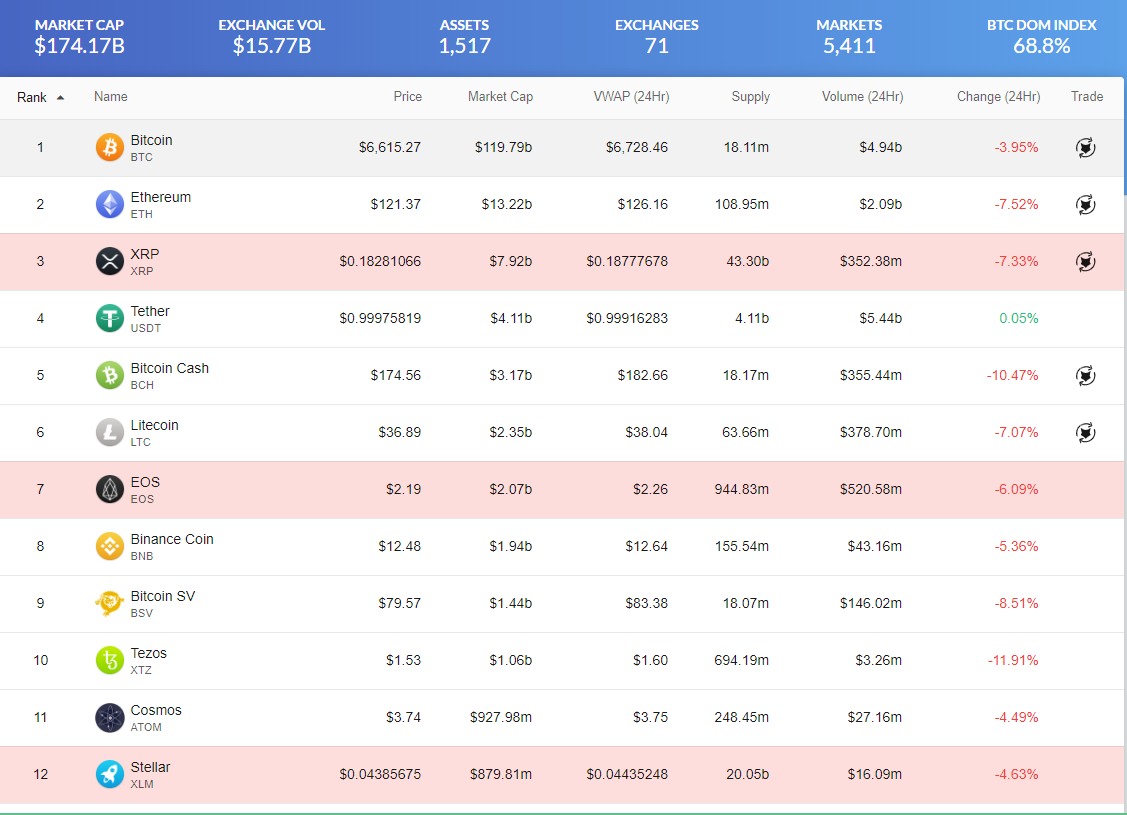Open the Bitcoin asset link
Viewport: 1127px width, 815px height.
tap(151, 140)
